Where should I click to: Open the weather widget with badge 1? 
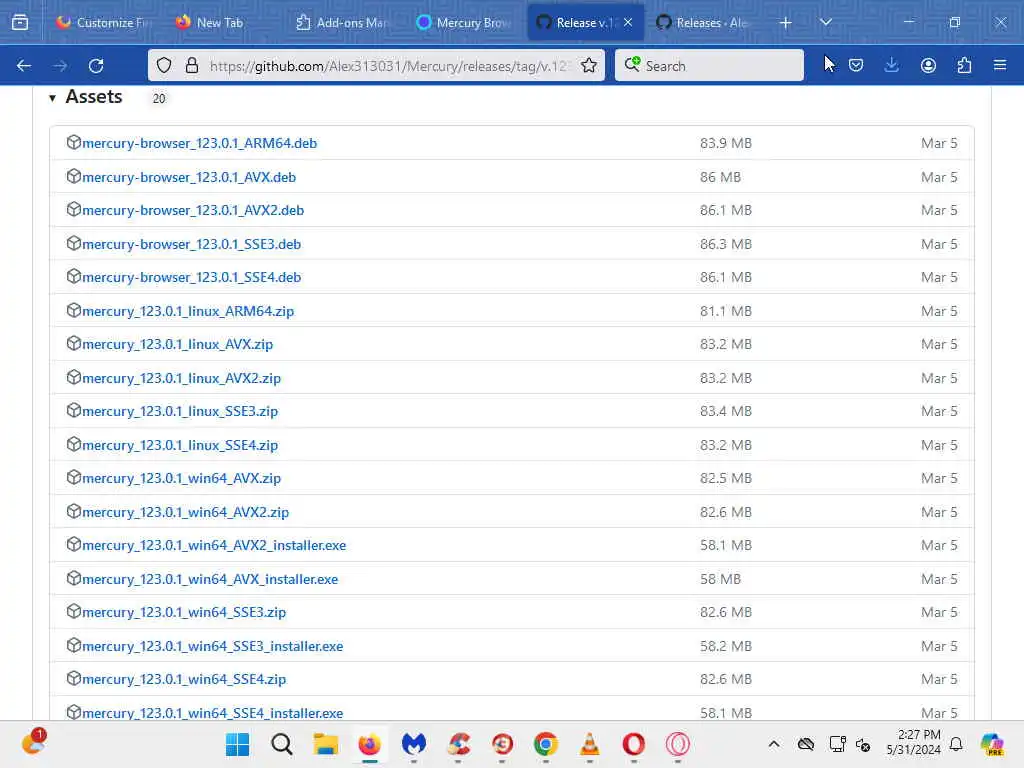33,743
